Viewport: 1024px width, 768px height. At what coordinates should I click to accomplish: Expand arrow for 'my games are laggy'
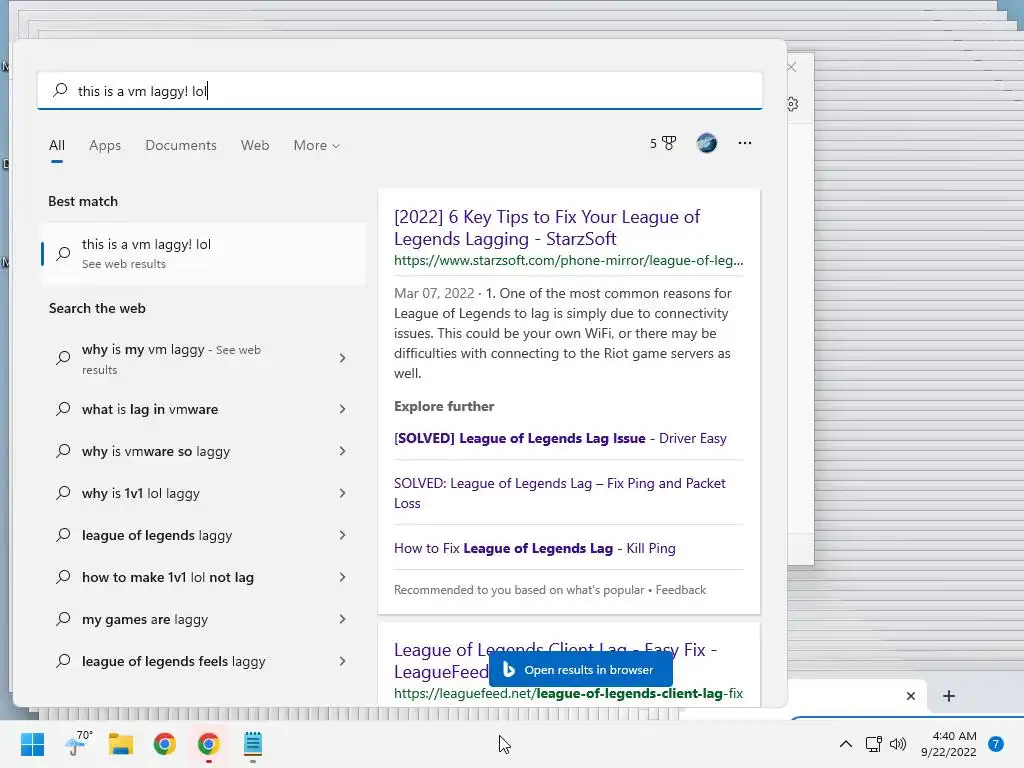click(342, 619)
